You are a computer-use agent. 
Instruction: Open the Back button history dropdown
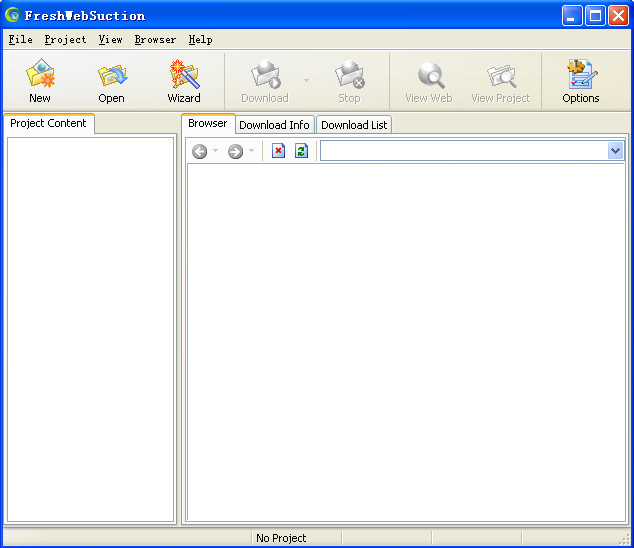[215, 151]
